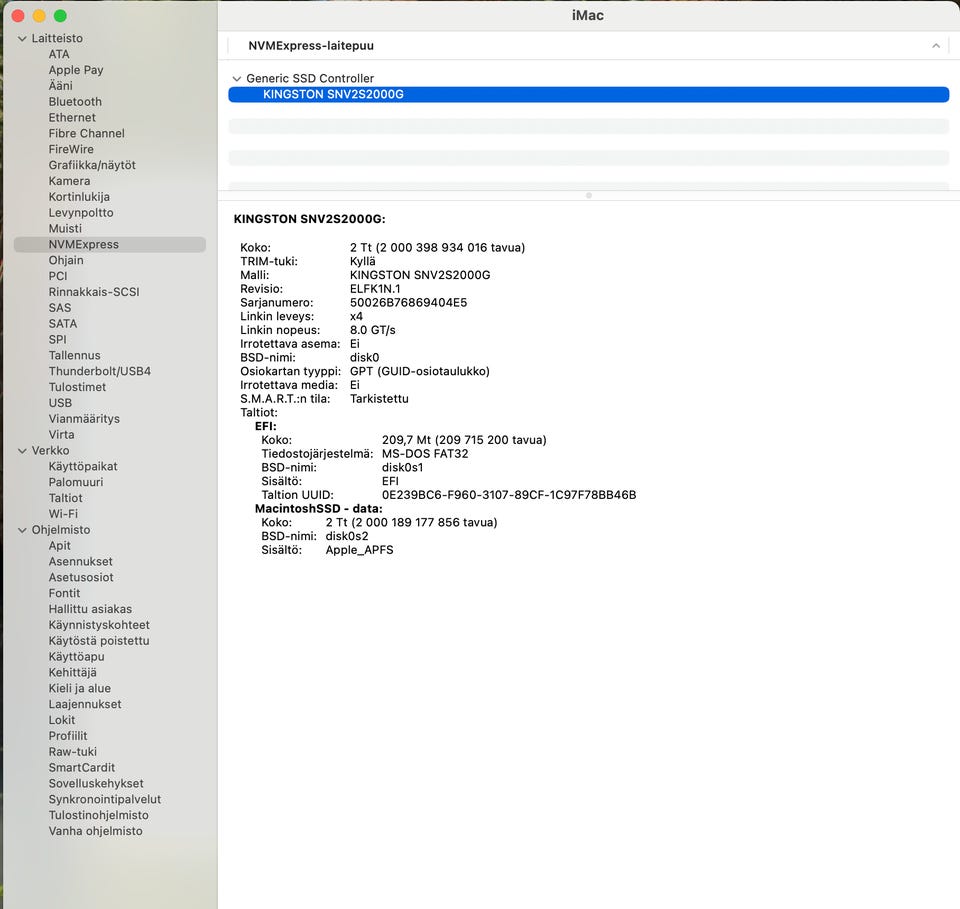Open Tallennus in the sidebar

[x=74, y=356]
